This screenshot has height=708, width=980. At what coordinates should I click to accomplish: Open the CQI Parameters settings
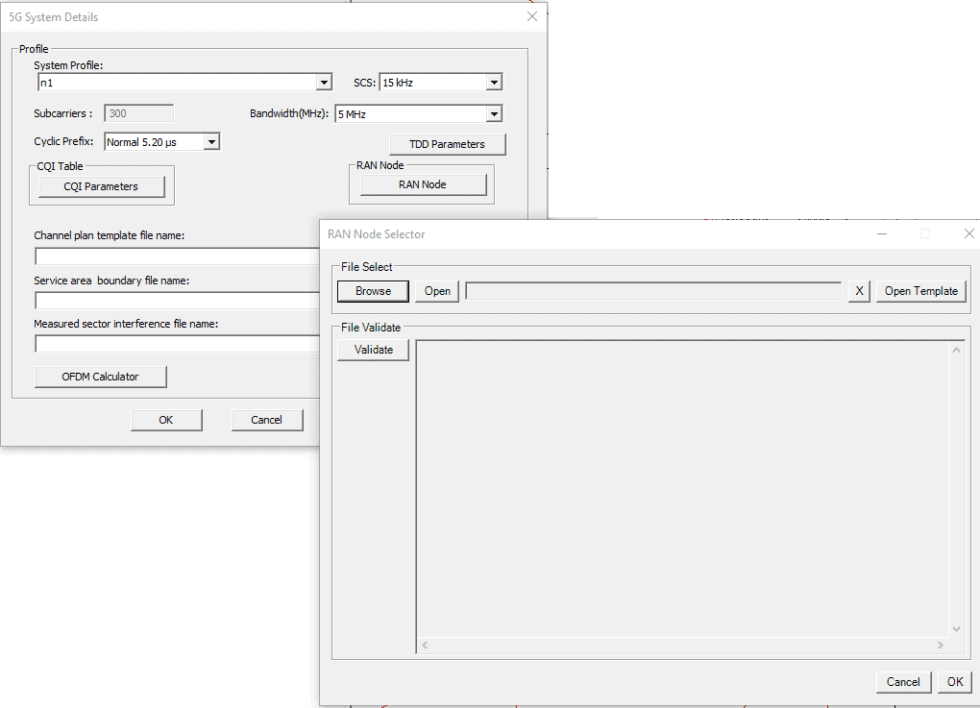[100, 186]
